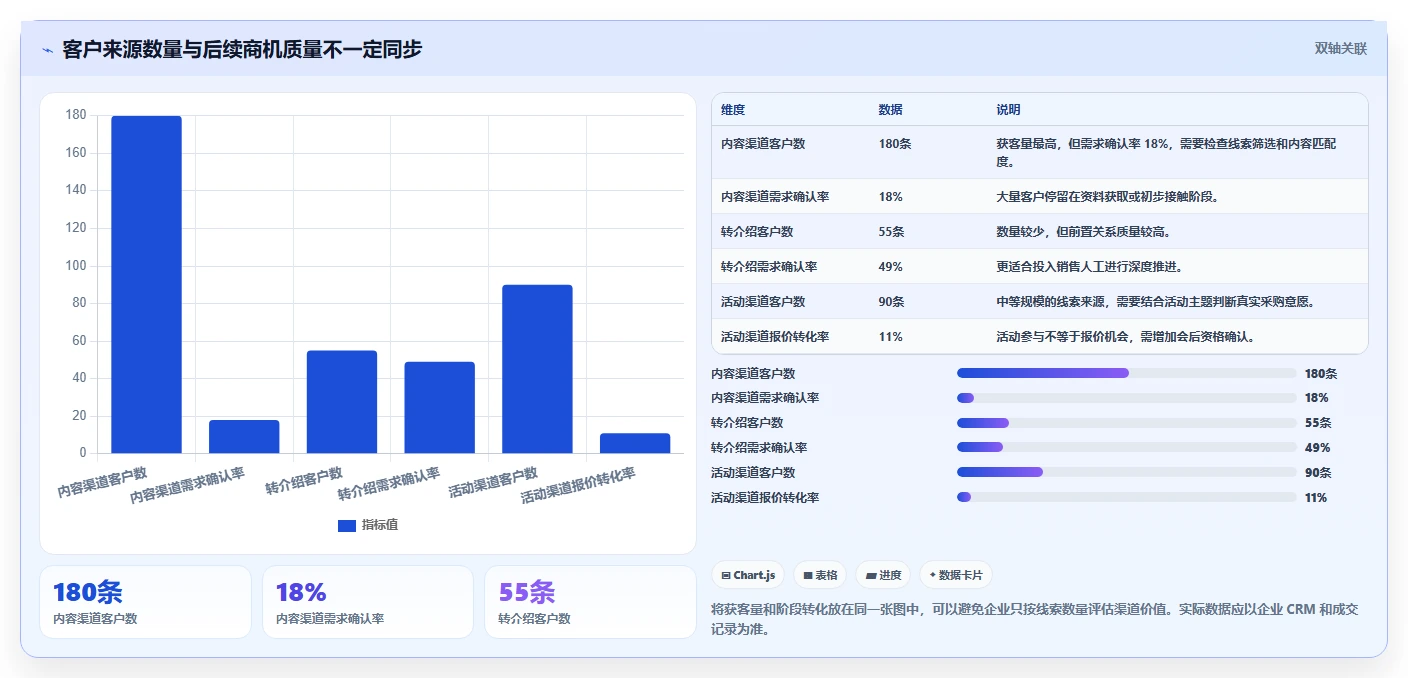
Task: Click the 活动渠道报价转化率 bar in chart
Action: click(x=635, y=443)
